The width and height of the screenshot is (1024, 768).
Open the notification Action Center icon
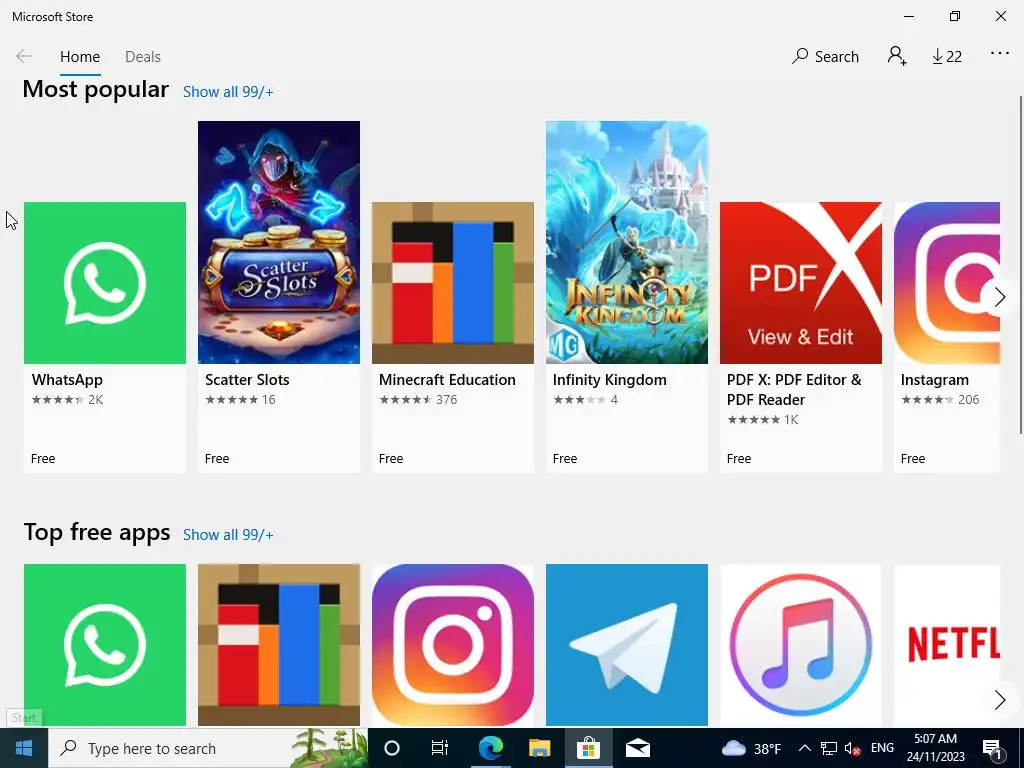(x=993, y=749)
